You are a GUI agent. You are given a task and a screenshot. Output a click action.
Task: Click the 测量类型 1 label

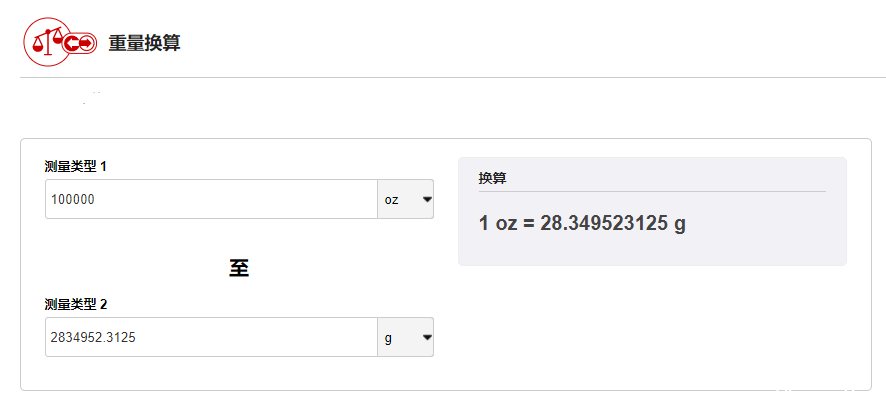coord(76,166)
